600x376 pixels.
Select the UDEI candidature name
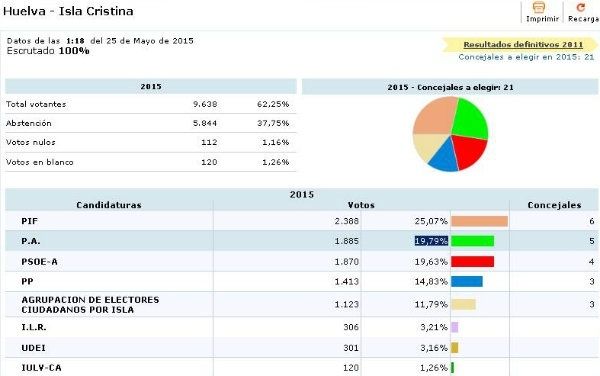coord(33,348)
